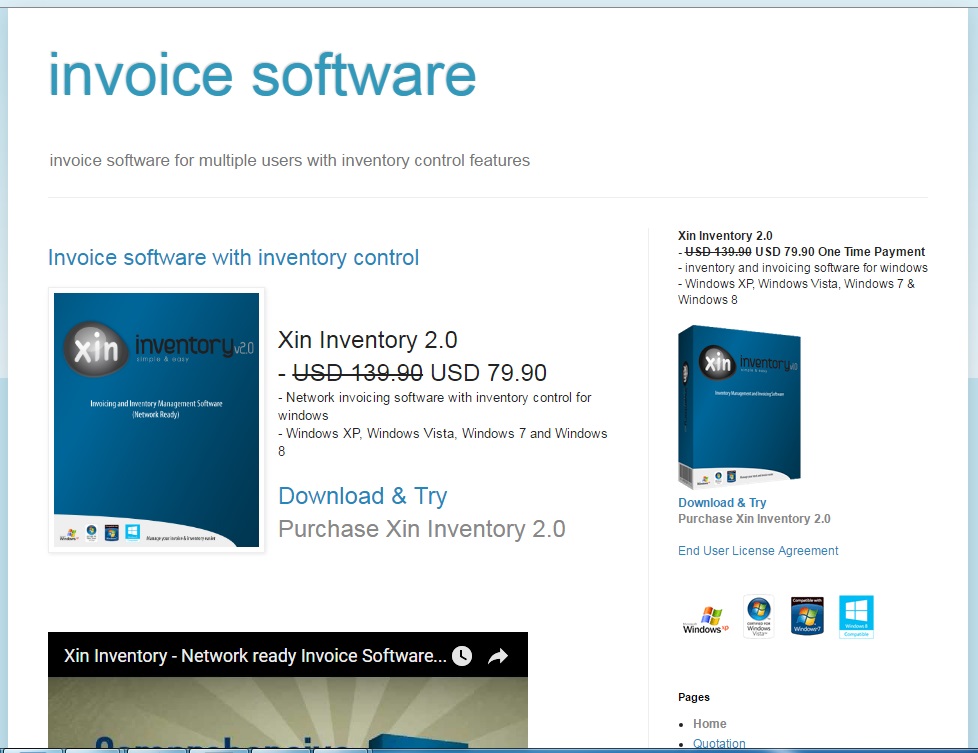Click the main USD 79.90 price text
Image resolution: width=978 pixels, height=753 pixels.
[488, 372]
